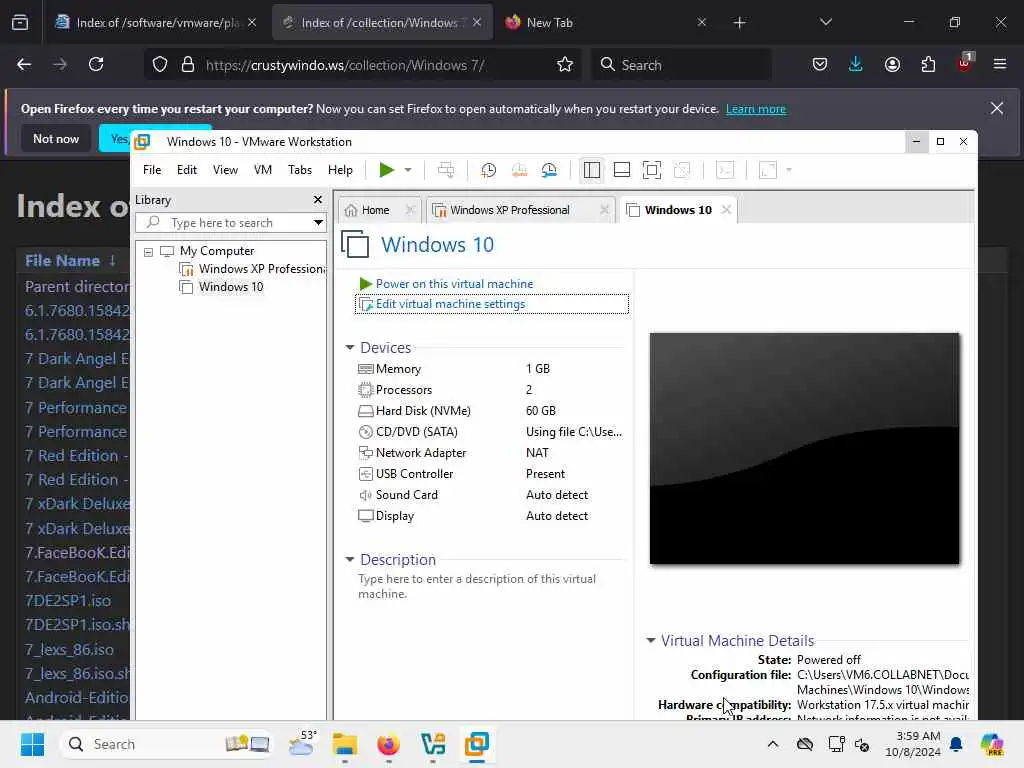
Task: Open the File menu in VMware
Action: pyautogui.click(x=152, y=170)
